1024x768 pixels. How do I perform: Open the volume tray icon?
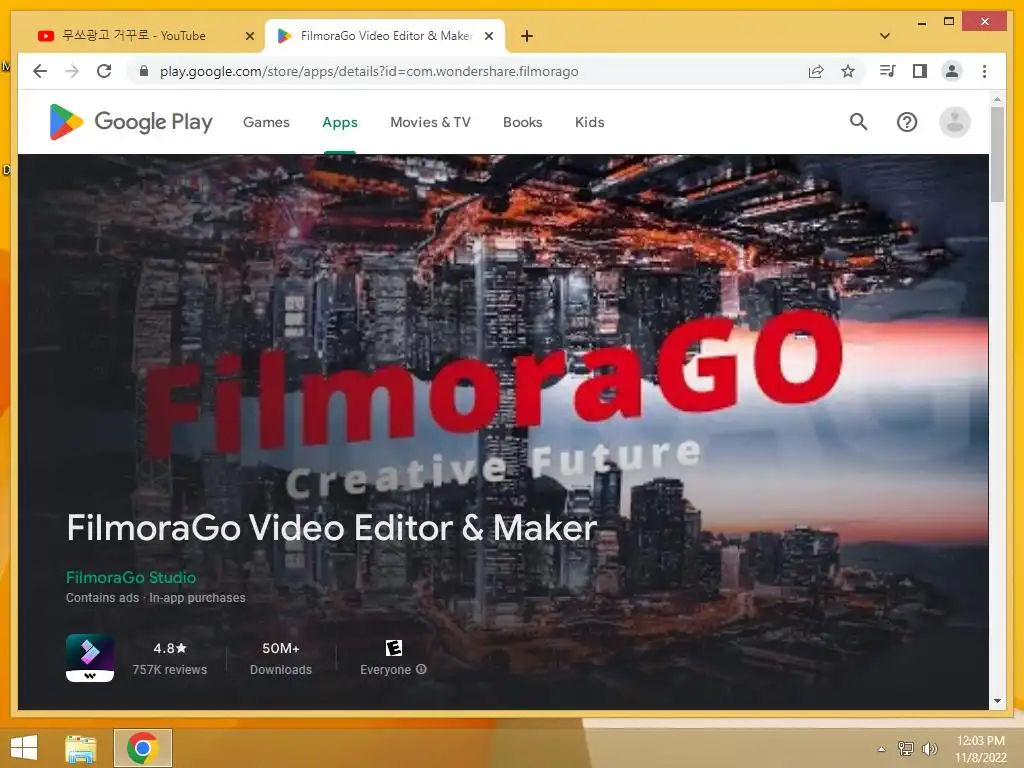(929, 748)
